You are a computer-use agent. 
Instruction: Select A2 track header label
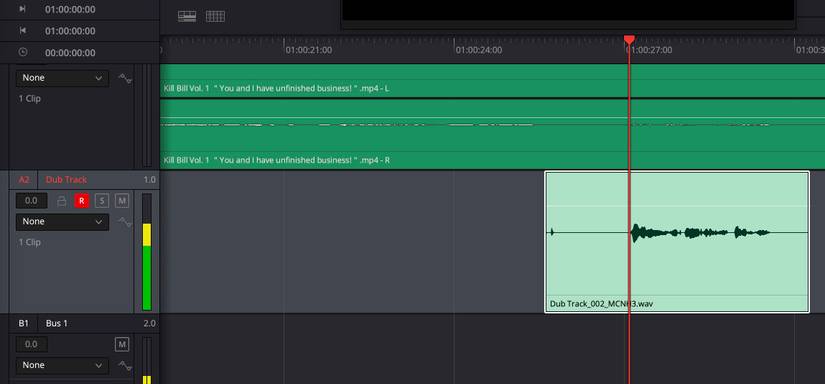click(x=24, y=179)
